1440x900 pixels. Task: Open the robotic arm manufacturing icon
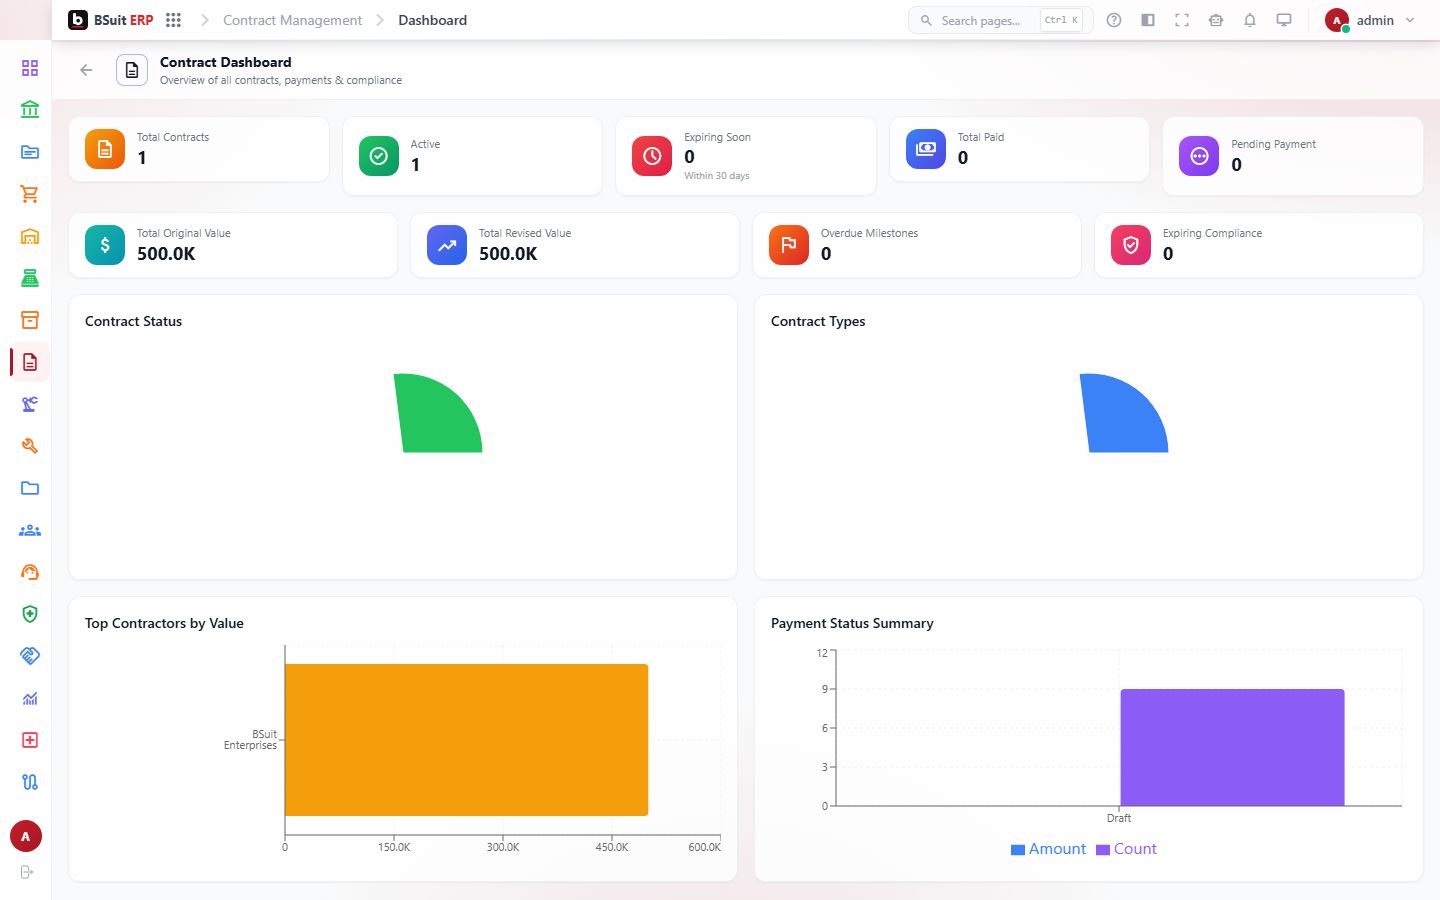coord(30,404)
